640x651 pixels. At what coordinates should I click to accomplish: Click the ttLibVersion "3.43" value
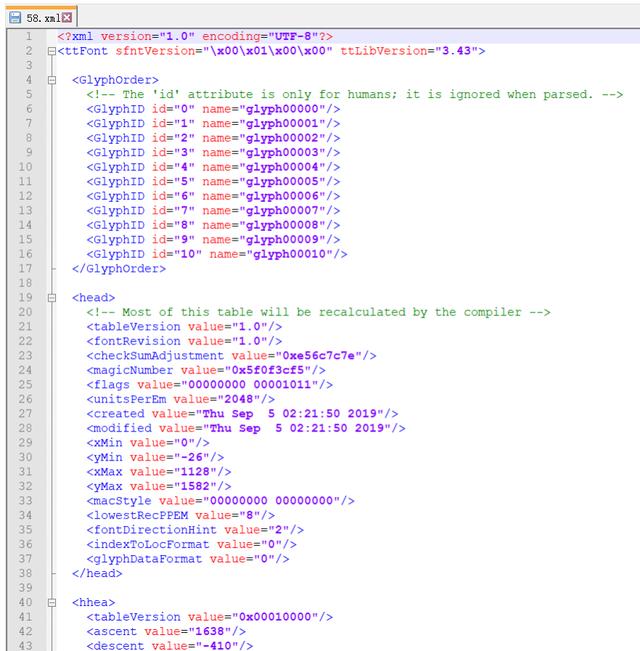457,51
